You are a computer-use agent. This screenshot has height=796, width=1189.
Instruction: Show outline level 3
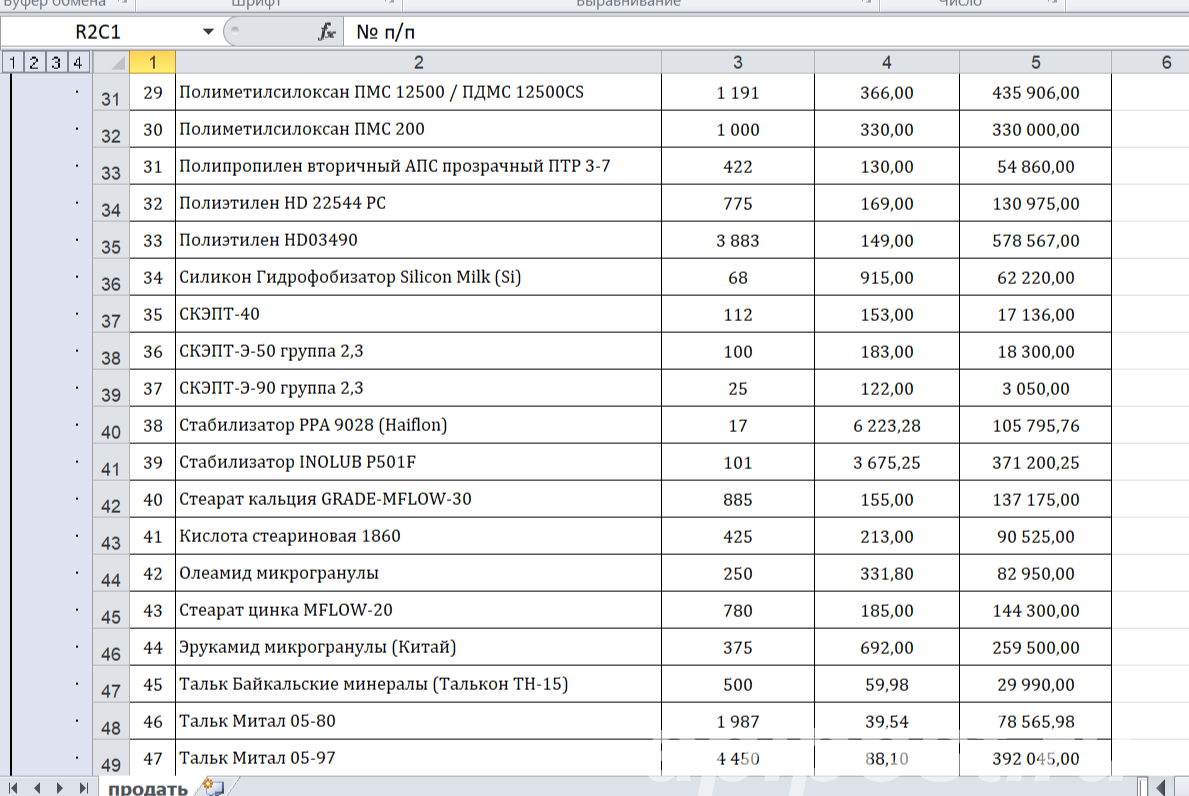(x=56, y=62)
